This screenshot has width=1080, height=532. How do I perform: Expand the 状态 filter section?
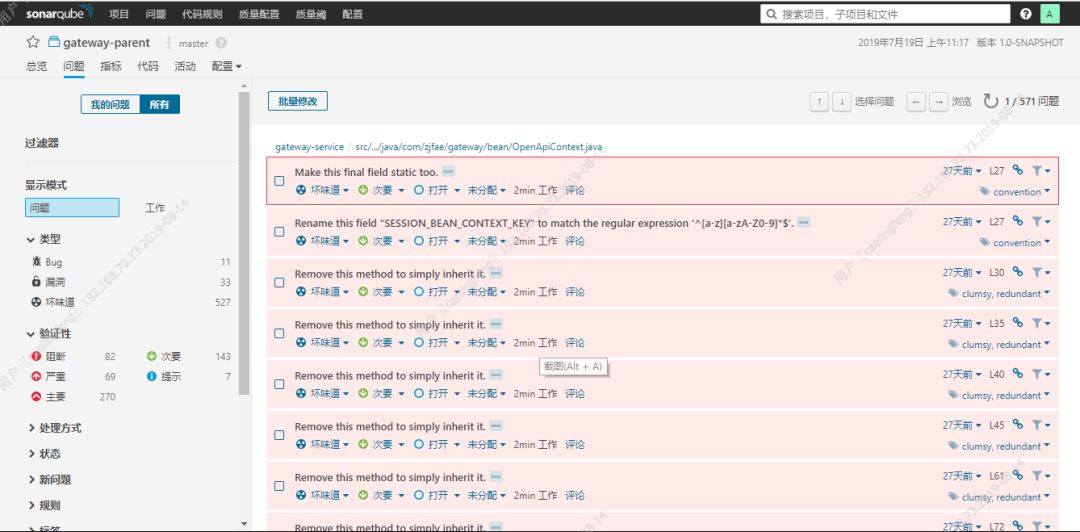44,453
